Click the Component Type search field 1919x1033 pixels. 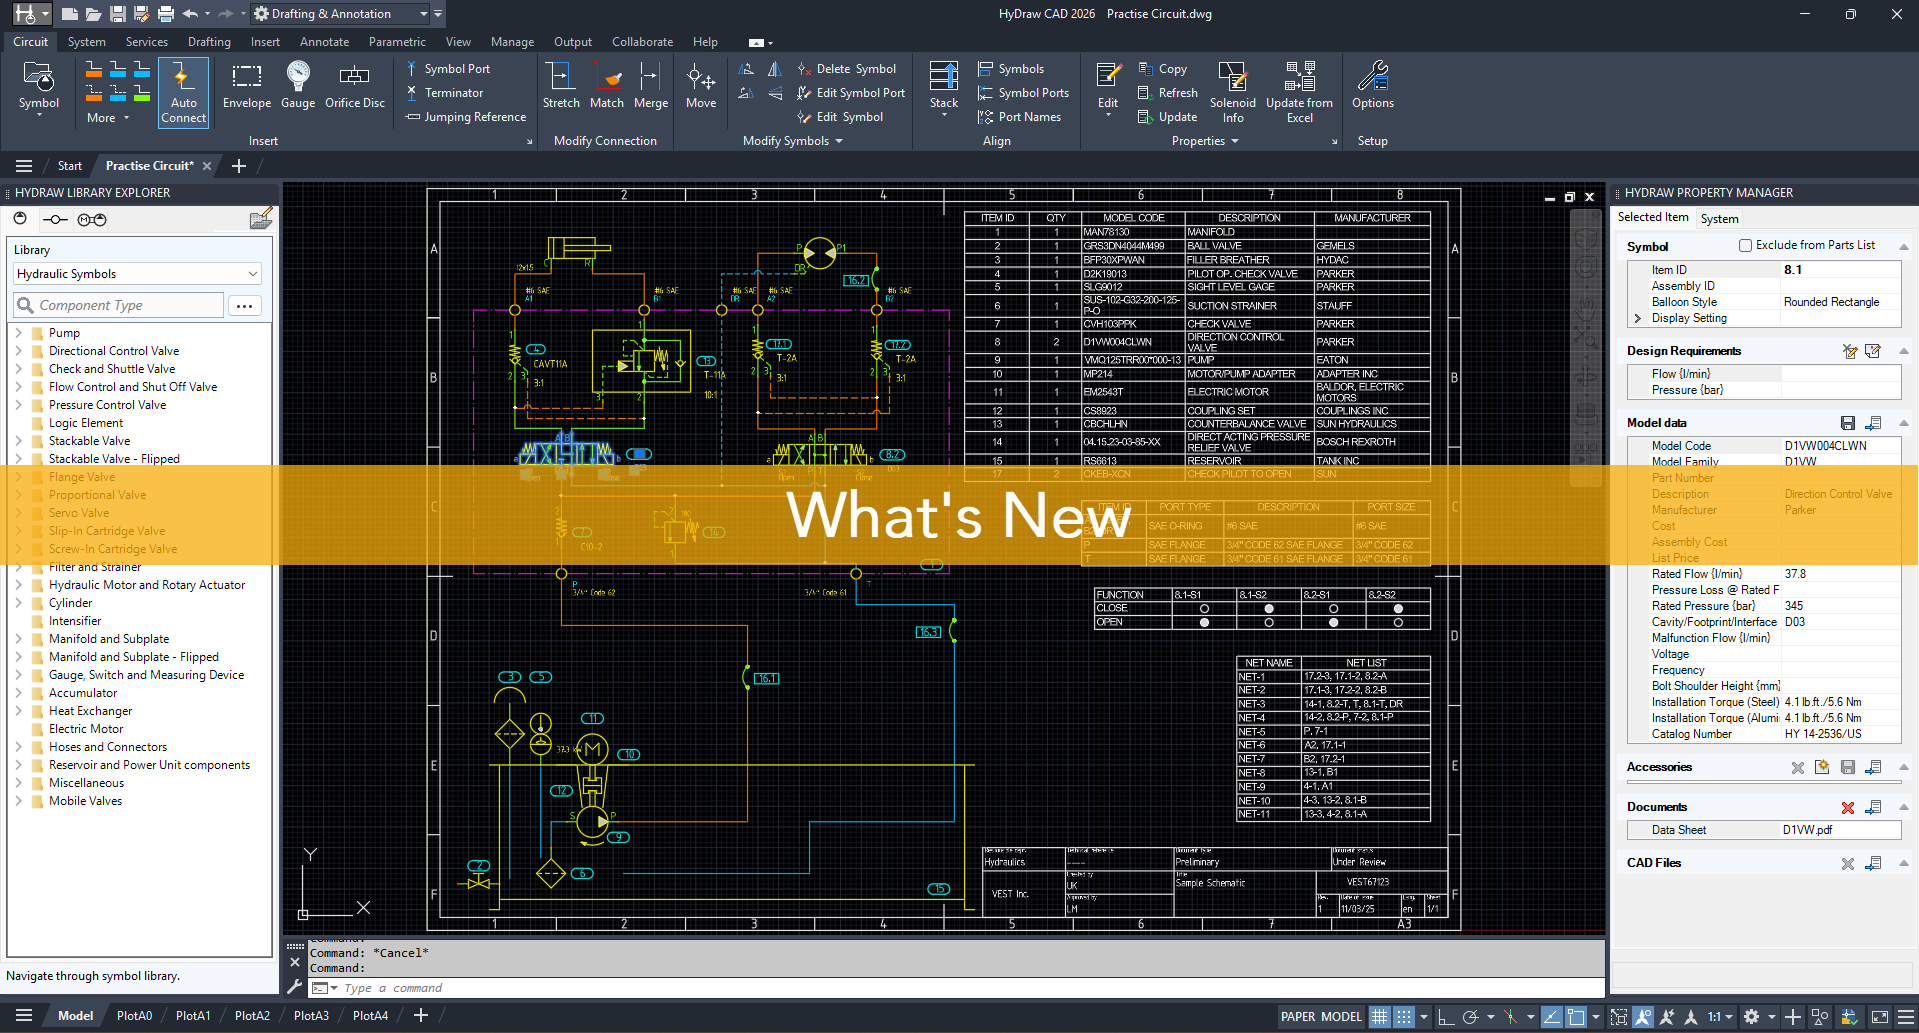tap(120, 305)
